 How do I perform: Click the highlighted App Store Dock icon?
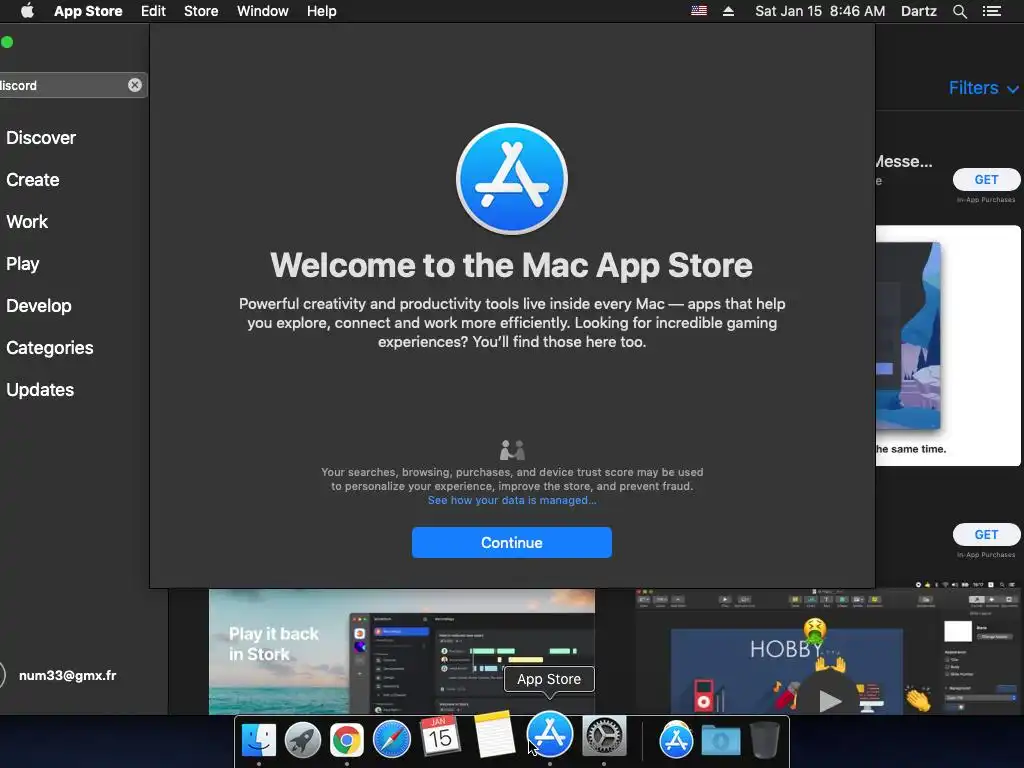[550, 734]
